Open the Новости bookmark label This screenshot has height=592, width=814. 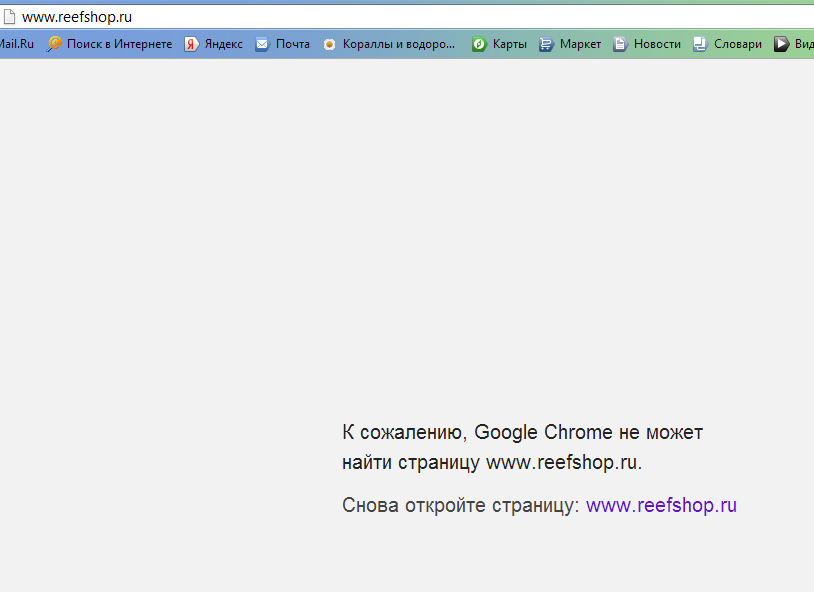click(x=657, y=44)
